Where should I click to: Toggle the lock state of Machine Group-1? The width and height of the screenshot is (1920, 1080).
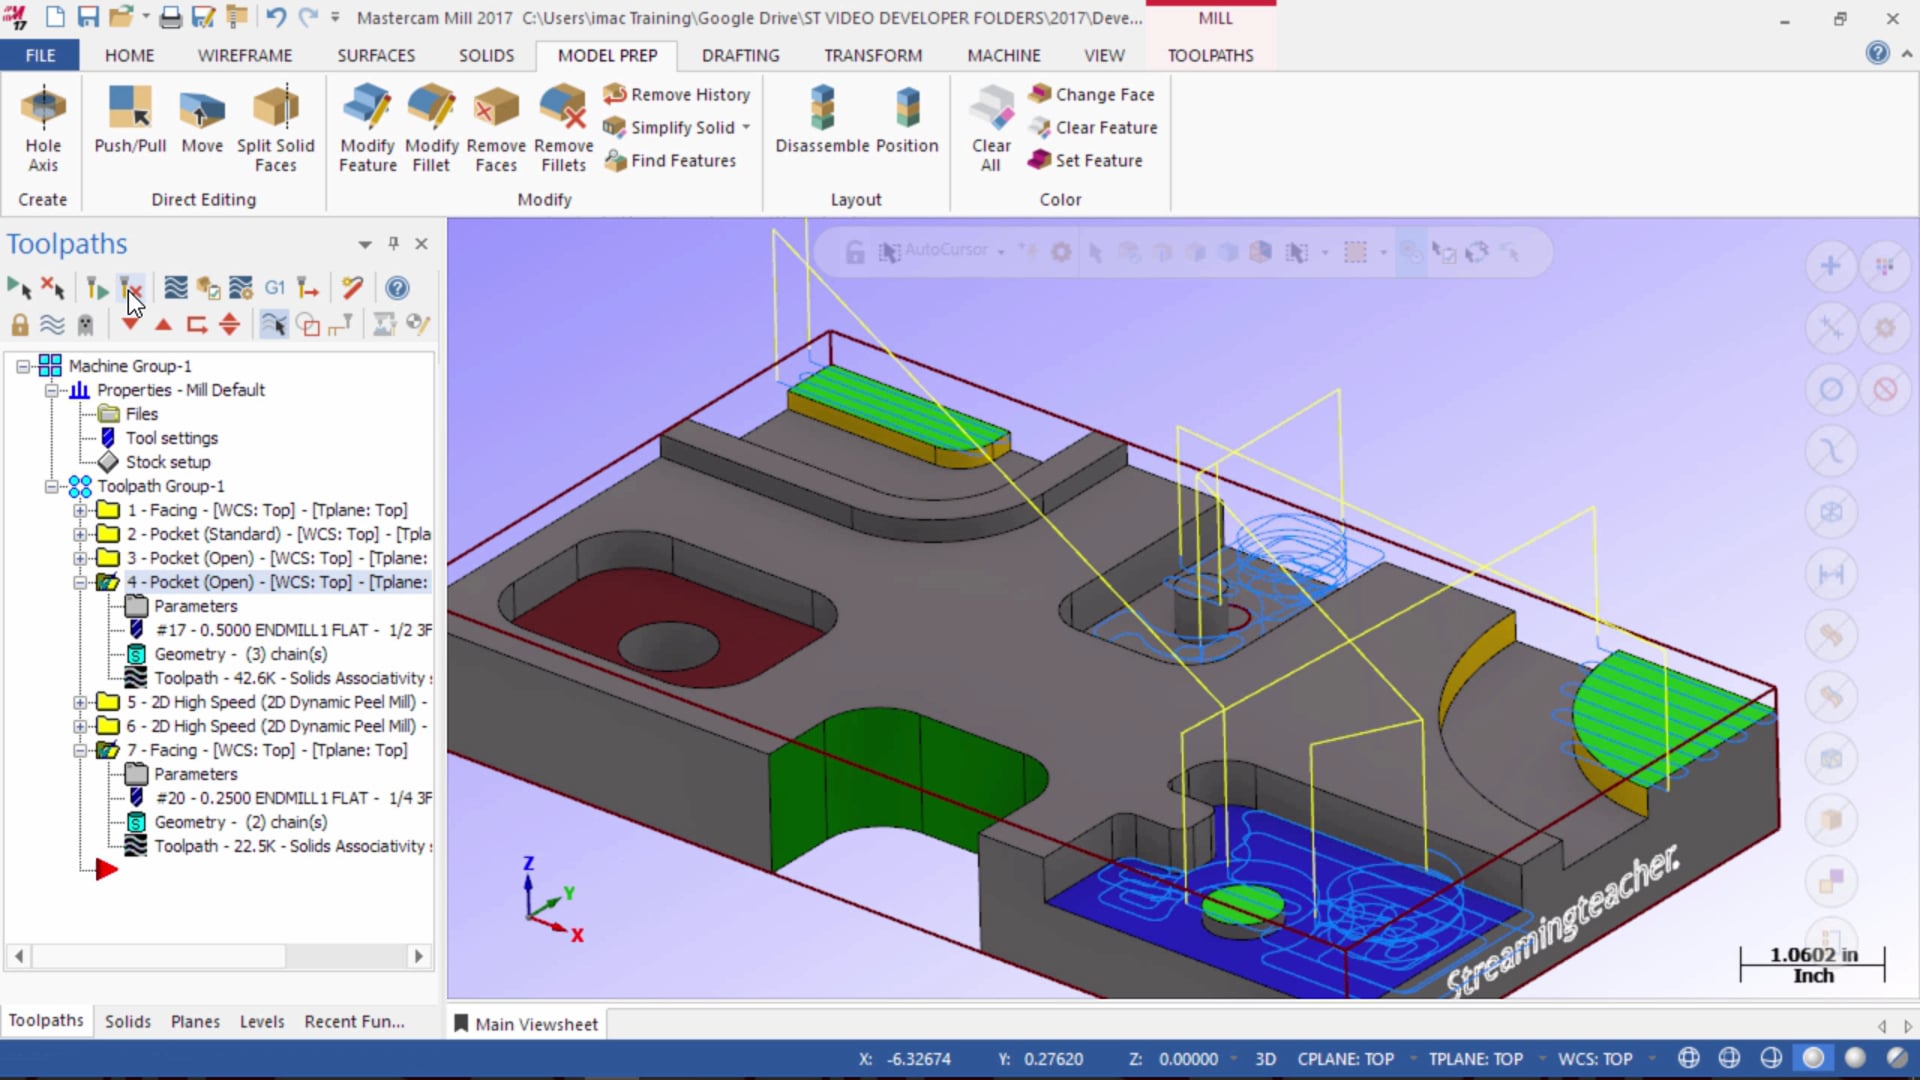pyautogui.click(x=18, y=324)
